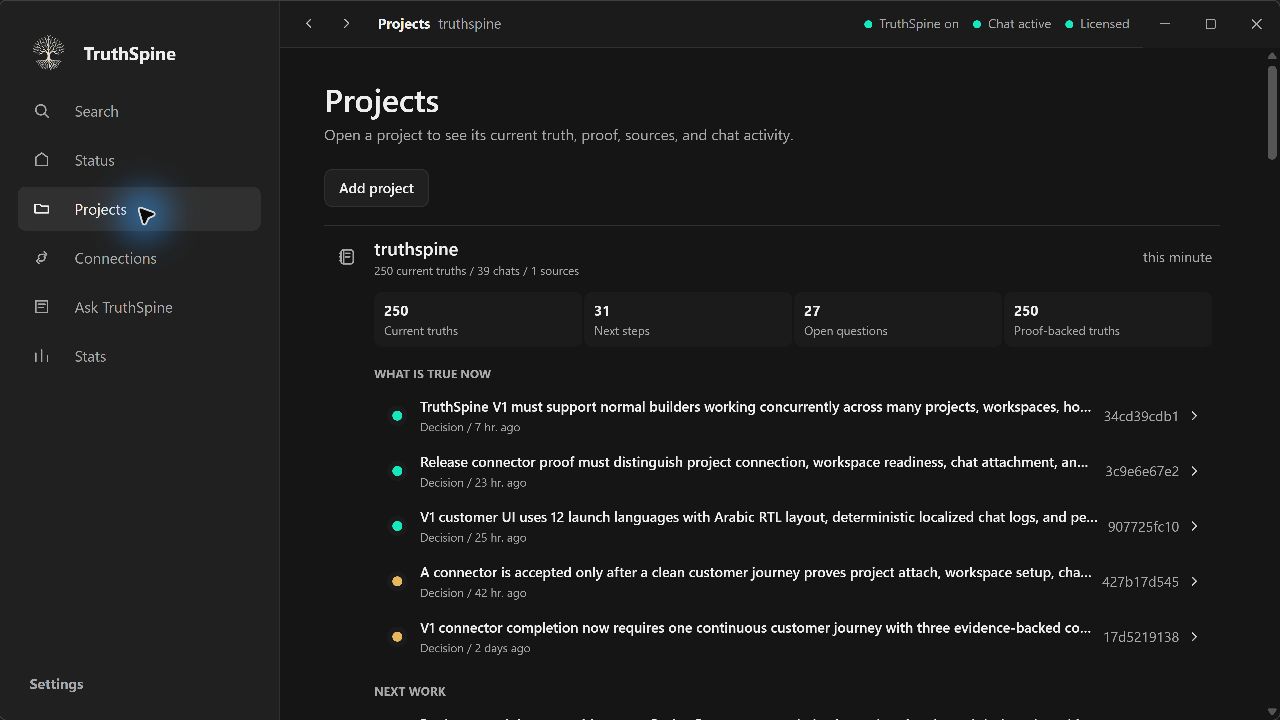Click the truthspine project notebook icon
The height and width of the screenshot is (720, 1280).
346,257
